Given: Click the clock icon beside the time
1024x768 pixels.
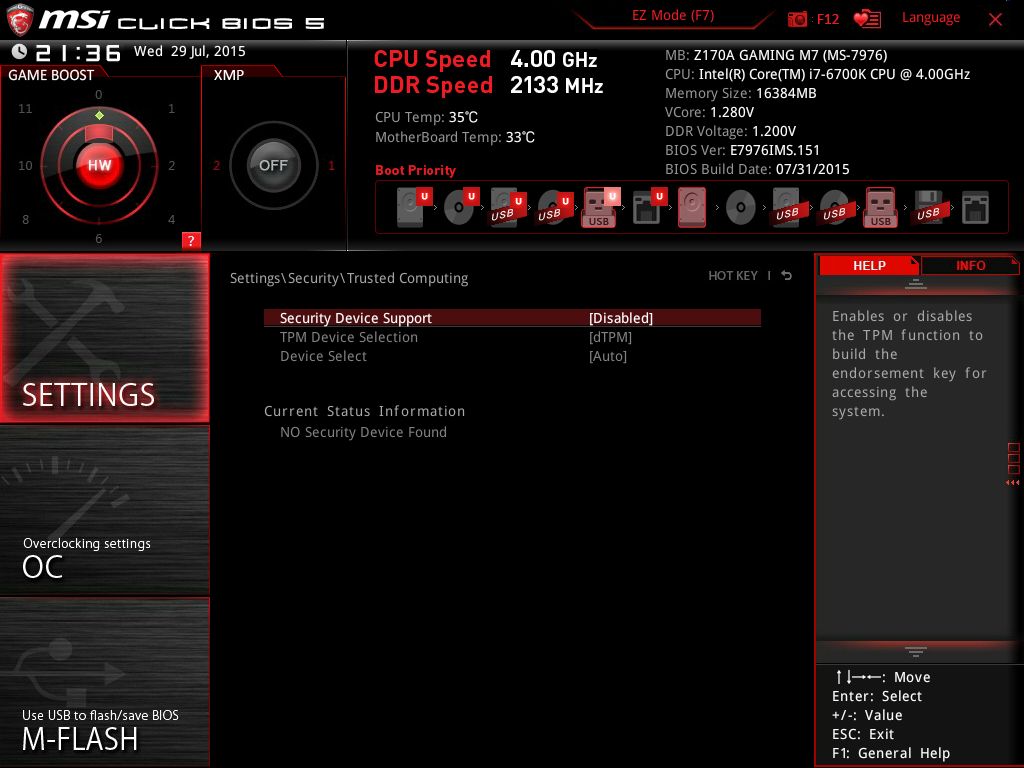Looking at the screenshot, I should (x=20, y=52).
